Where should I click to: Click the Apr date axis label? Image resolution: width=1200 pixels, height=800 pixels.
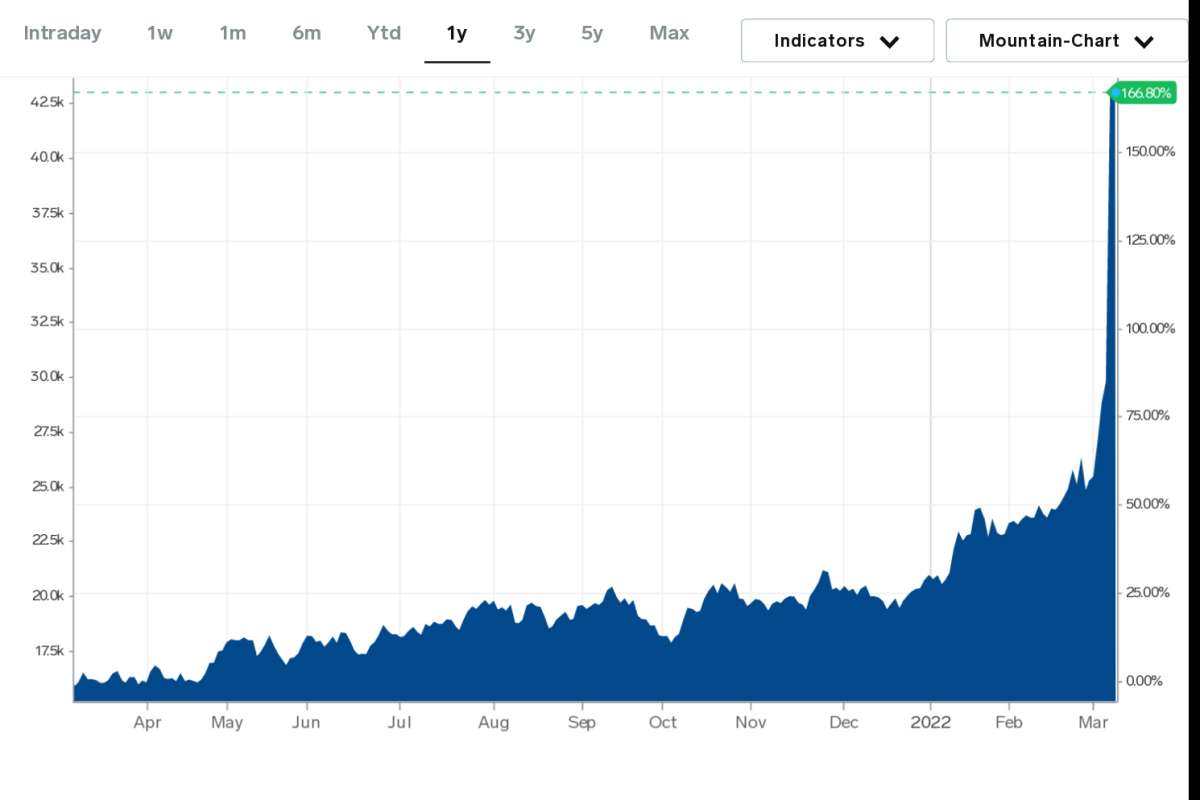coord(148,722)
